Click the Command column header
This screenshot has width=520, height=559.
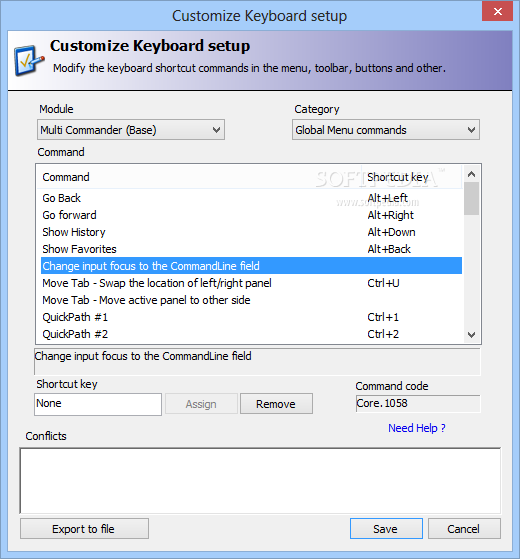pos(200,177)
